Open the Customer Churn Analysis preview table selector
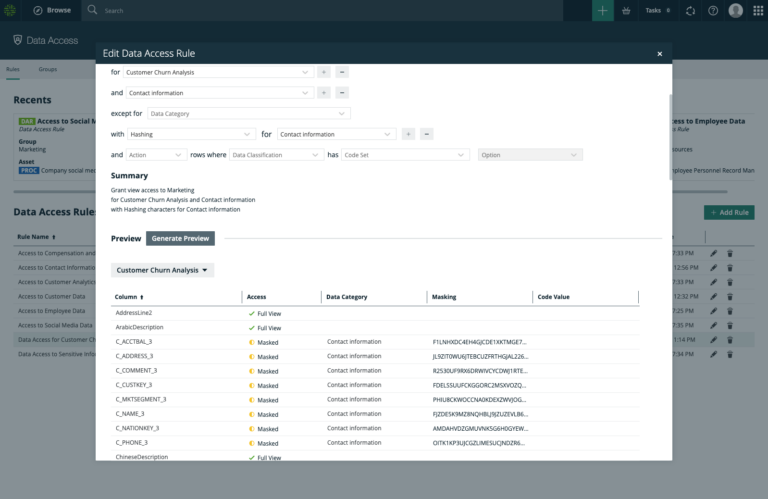This screenshot has height=499, width=768. [162, 270]
